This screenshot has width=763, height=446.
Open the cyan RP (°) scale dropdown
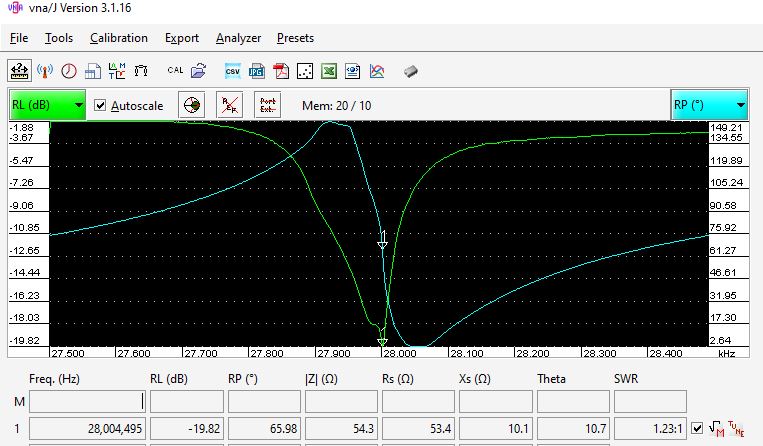pyautogui.click(x=709, y=105)
